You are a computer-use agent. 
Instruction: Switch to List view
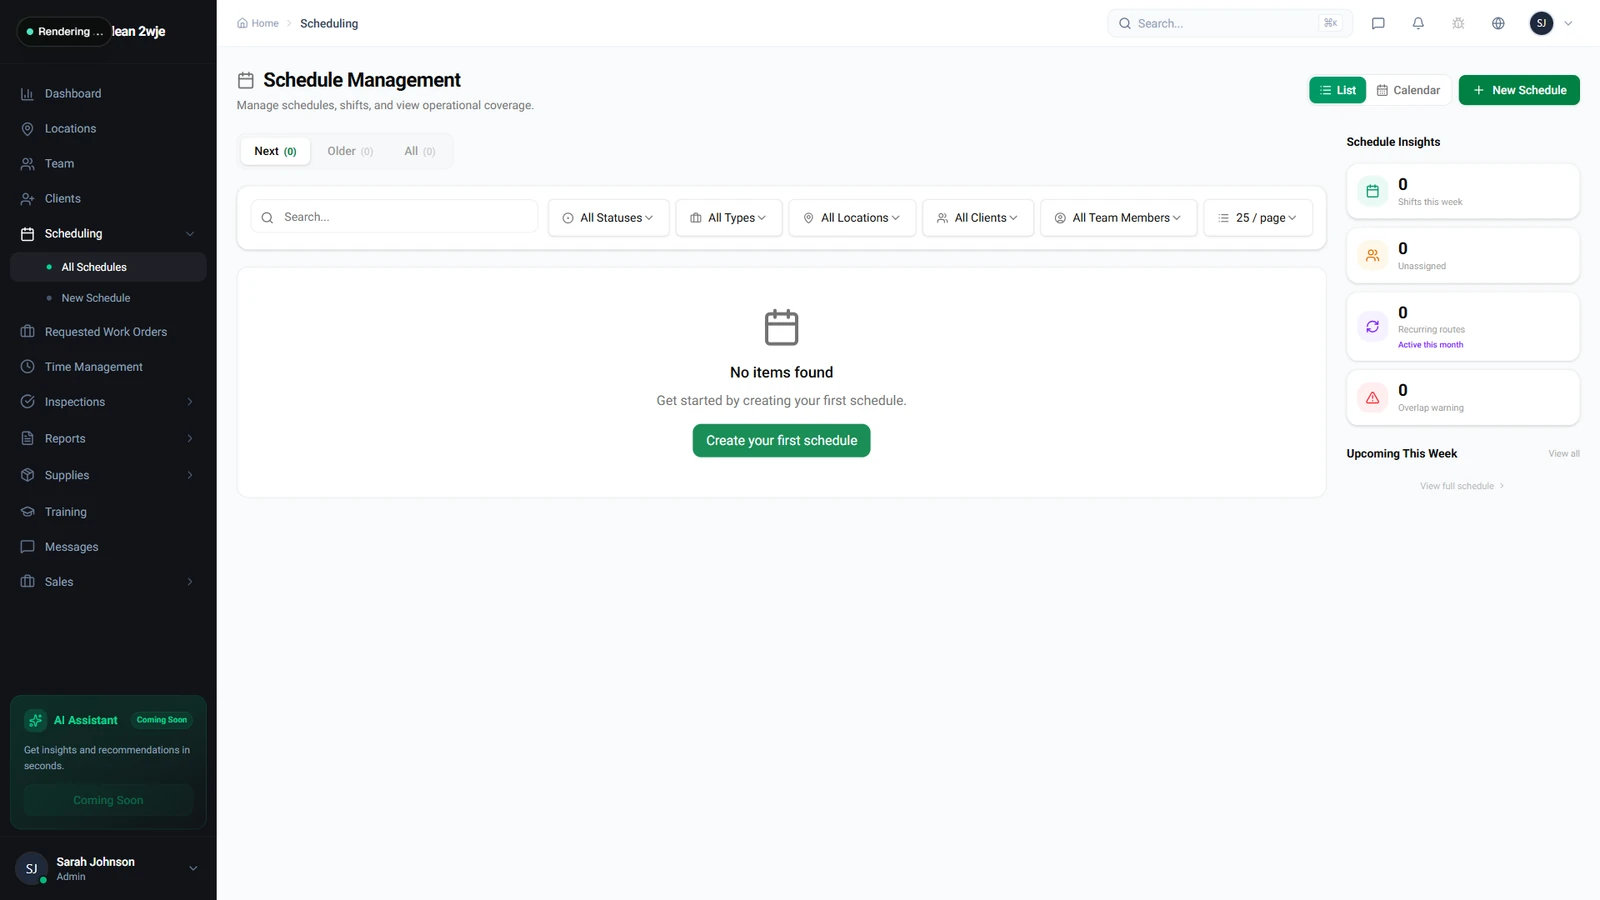pyautogui.click(x=1337, y=90)
